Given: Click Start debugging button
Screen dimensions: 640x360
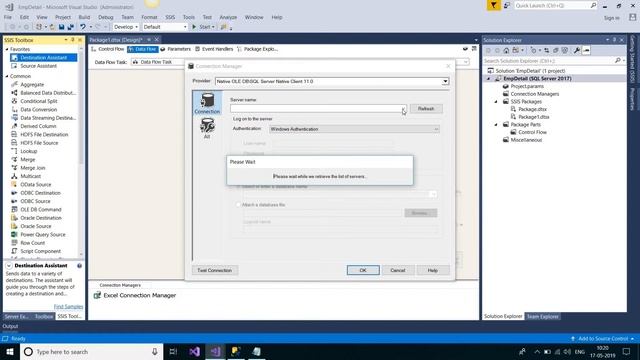Looking at the screenshot, I should click(x=203, y=27).
